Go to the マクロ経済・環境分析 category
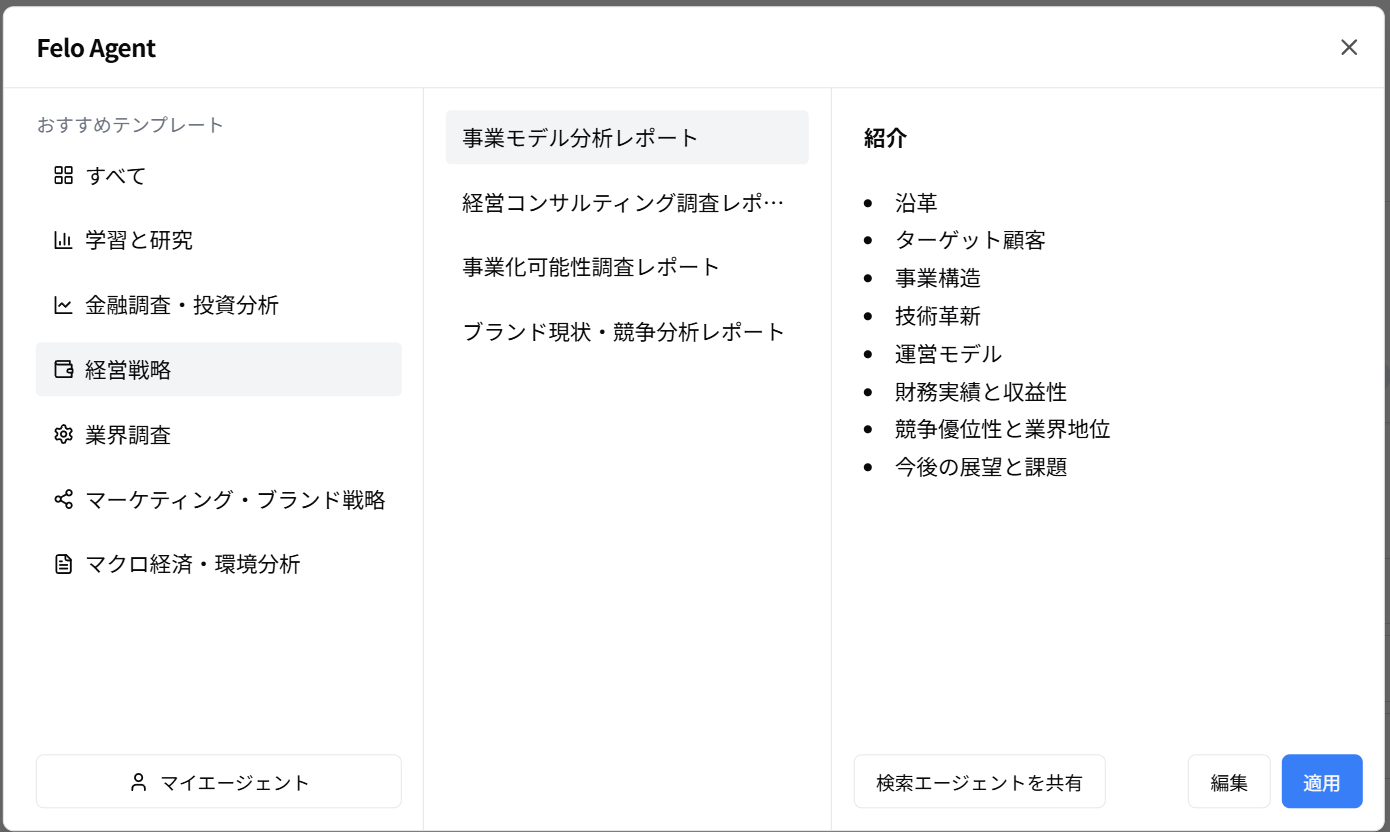 219,564
